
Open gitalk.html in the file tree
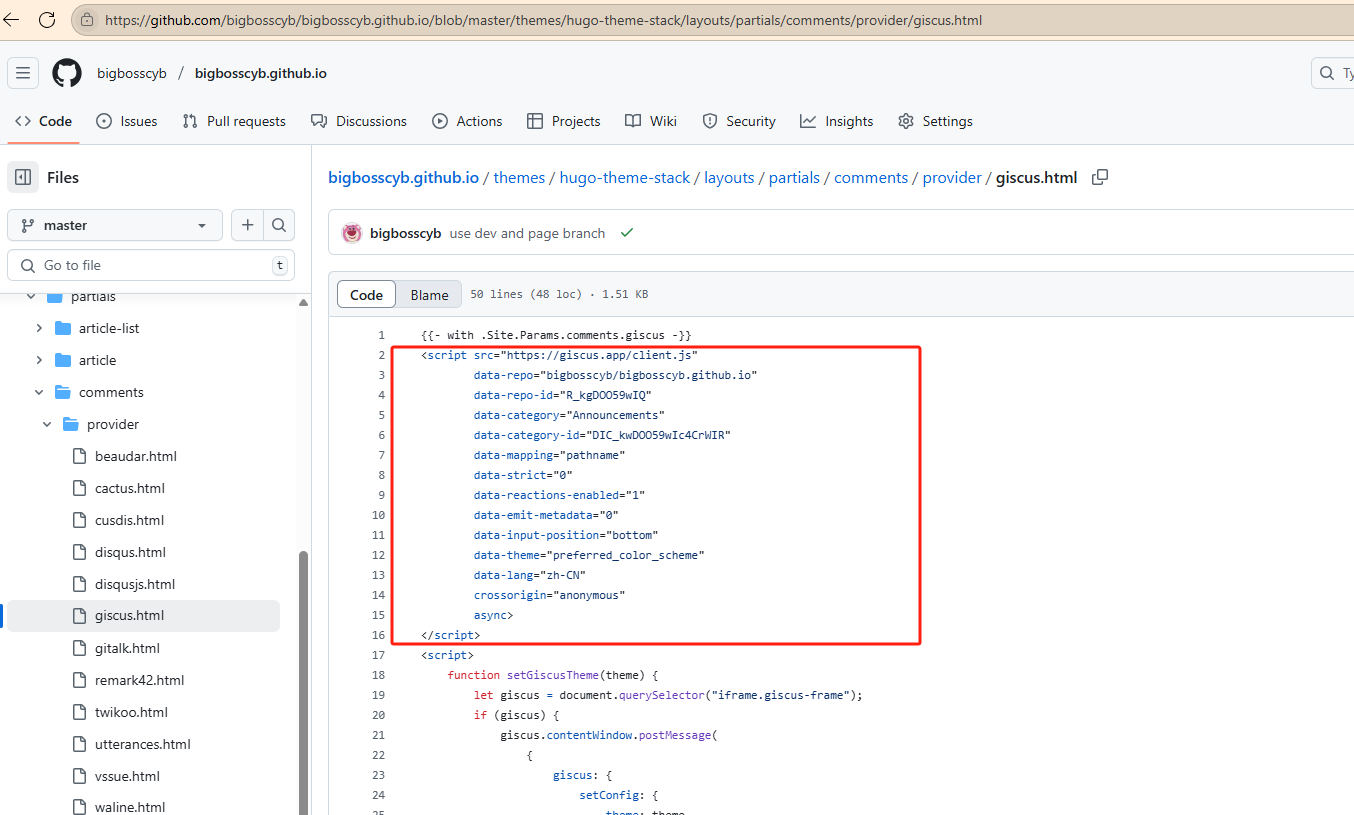tap(127, 648)
